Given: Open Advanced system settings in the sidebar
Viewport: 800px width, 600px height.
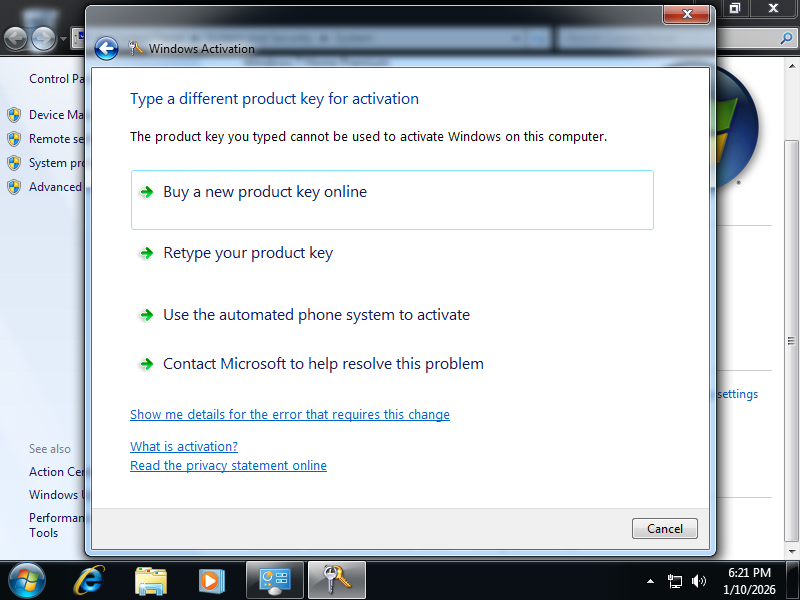Looking at the screenshot, I should point(55,187).
